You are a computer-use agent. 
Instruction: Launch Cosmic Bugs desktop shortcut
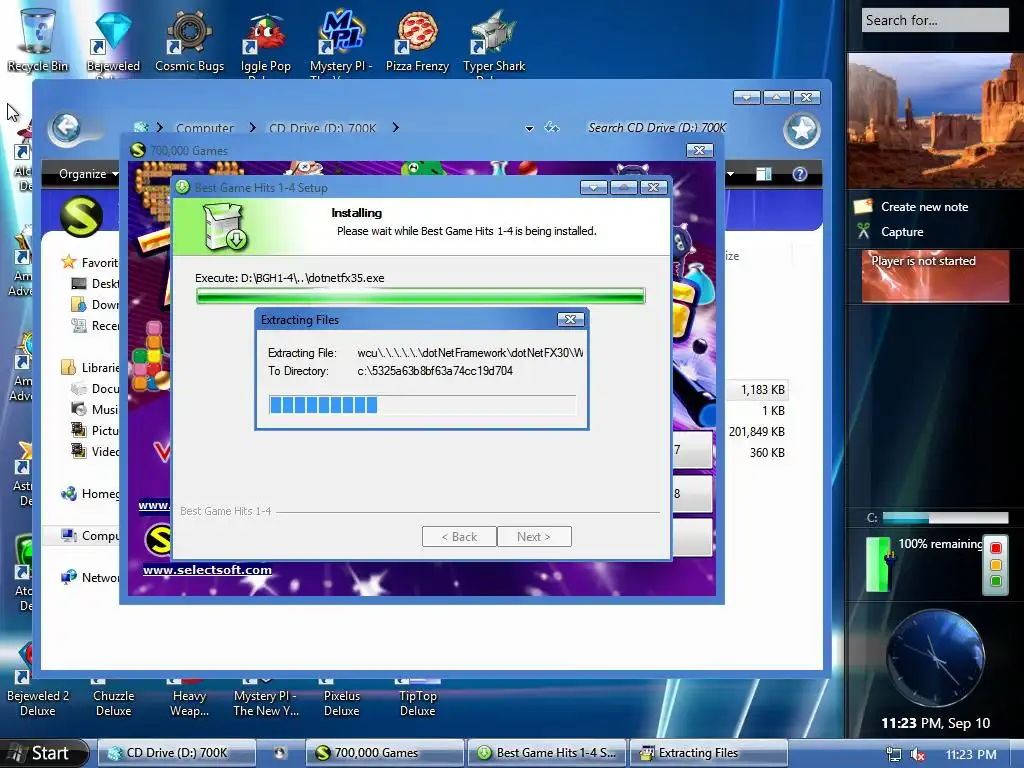189,39
